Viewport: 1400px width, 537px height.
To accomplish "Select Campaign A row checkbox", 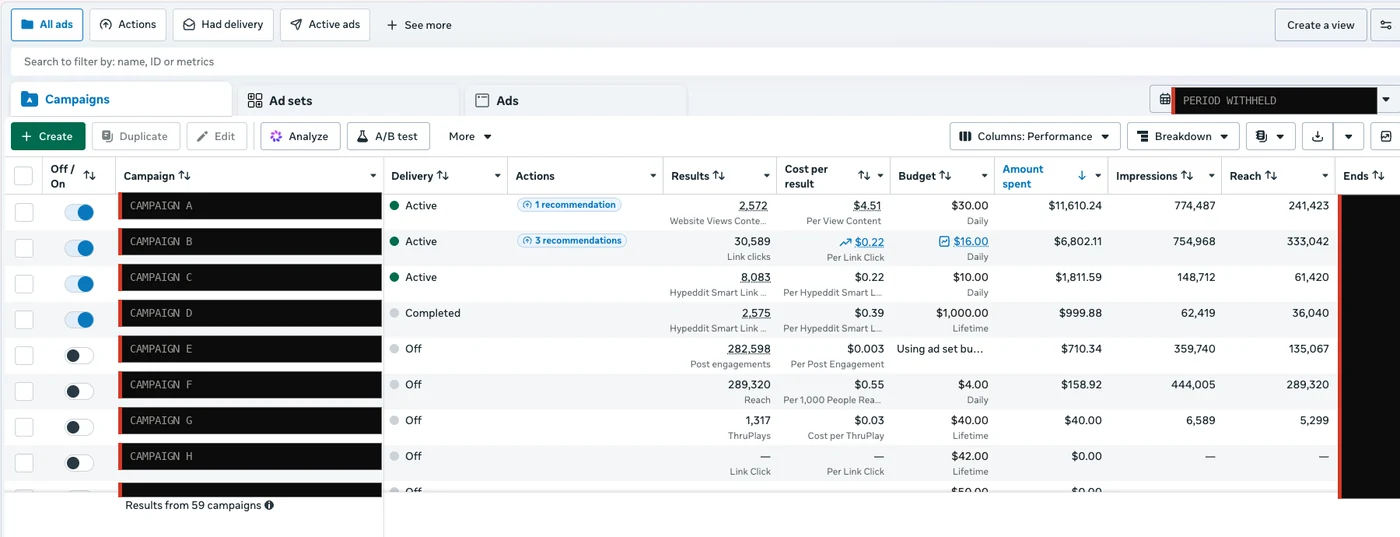I will tap(24, 212).
